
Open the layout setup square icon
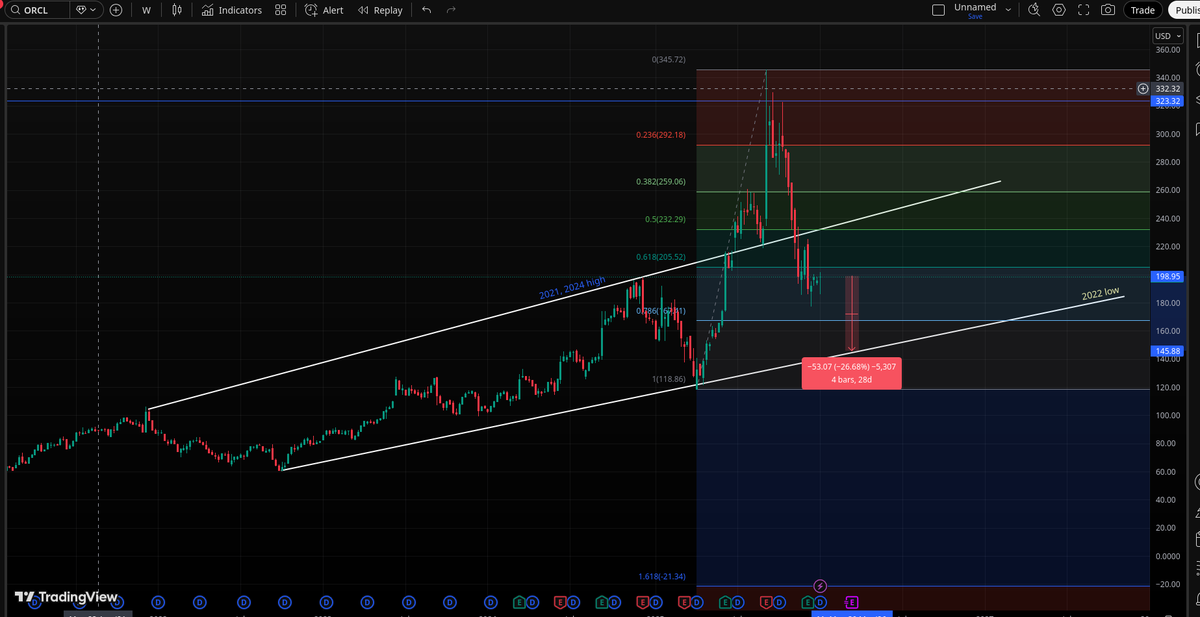click(x=937, y=10)
